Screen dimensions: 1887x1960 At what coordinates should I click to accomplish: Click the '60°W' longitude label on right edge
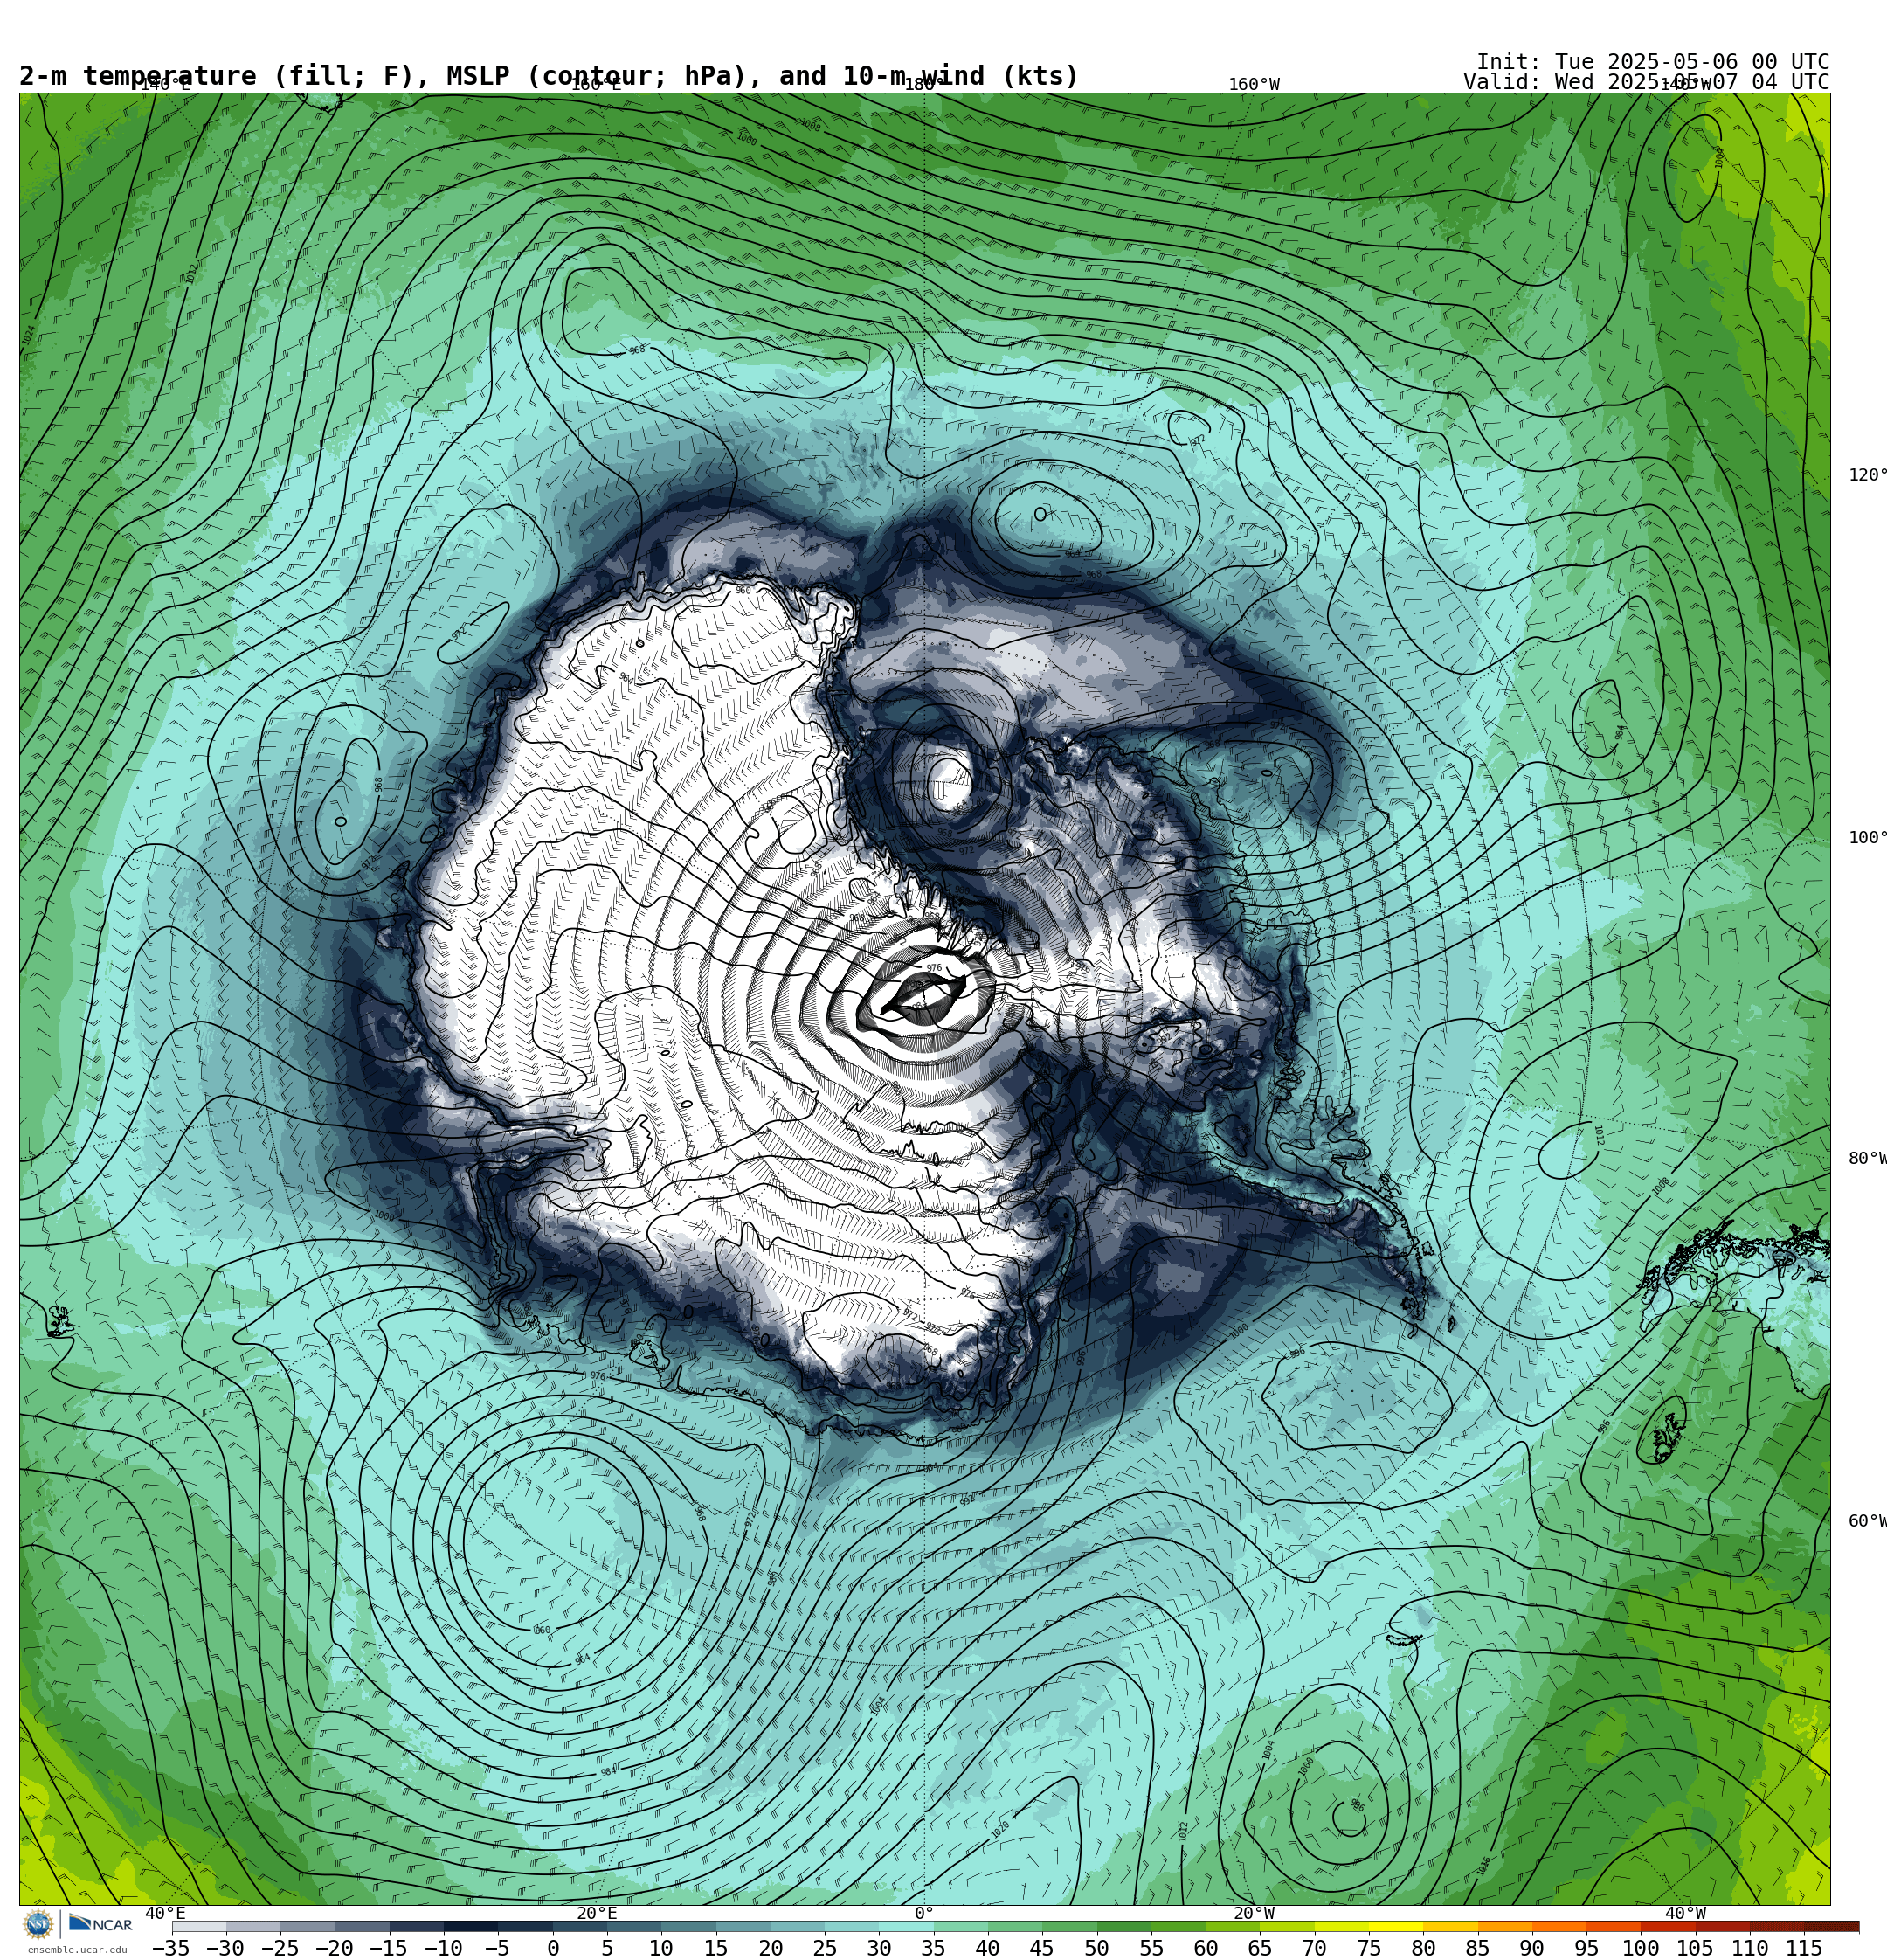(x=1867, y=1521)
